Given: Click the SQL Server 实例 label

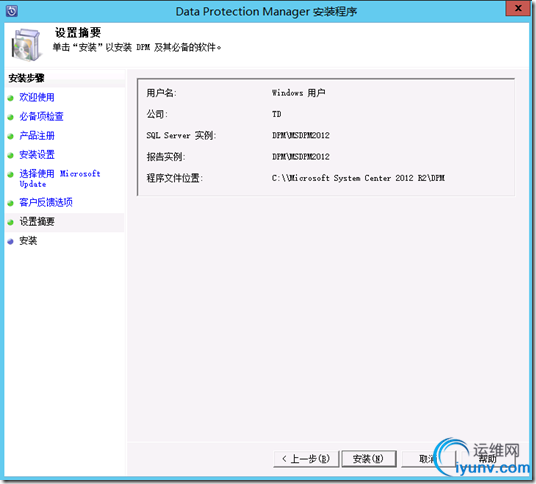Looking at the screenshot, I should (x=181, y=136).
